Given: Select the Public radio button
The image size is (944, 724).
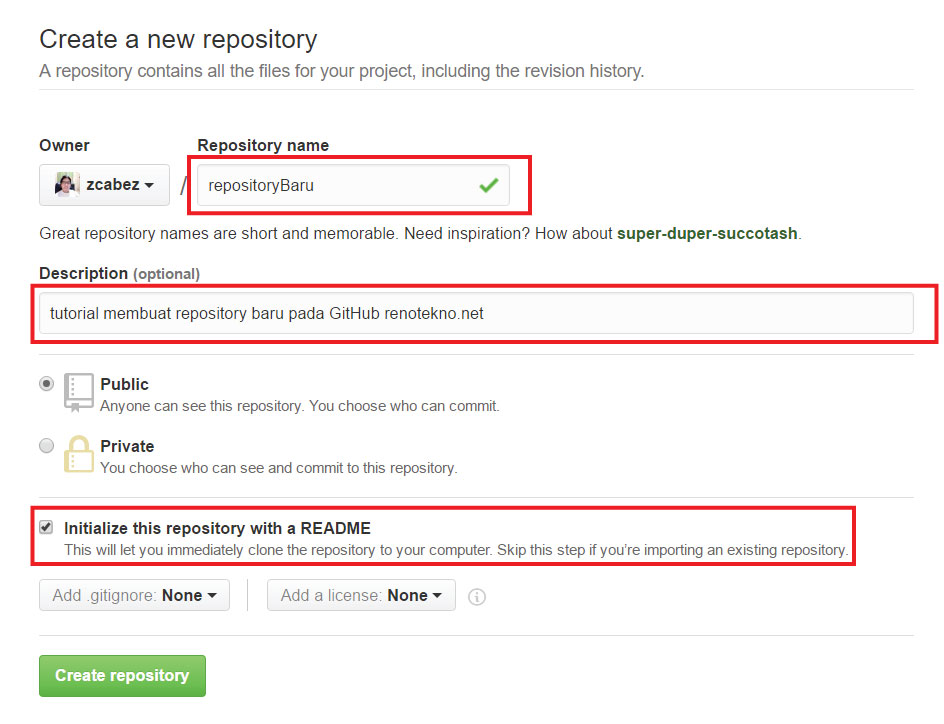Looking at the screenshot, I should (46, 384).
